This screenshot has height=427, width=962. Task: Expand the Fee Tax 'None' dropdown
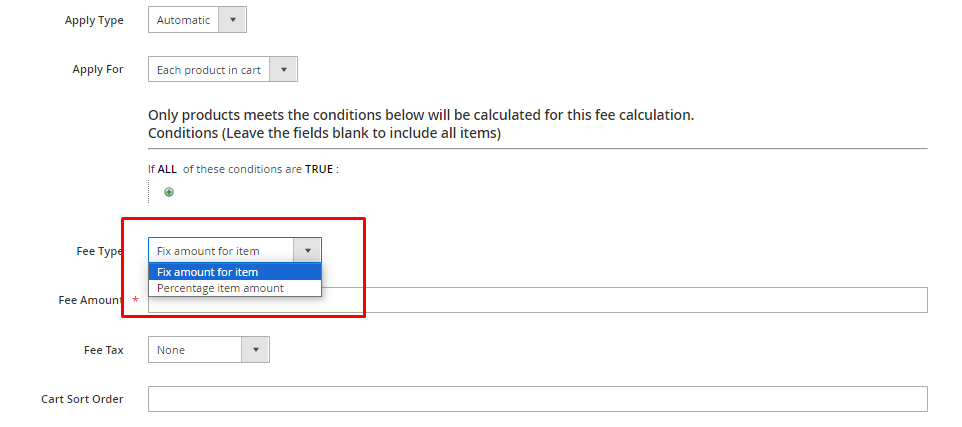[196, 350]
